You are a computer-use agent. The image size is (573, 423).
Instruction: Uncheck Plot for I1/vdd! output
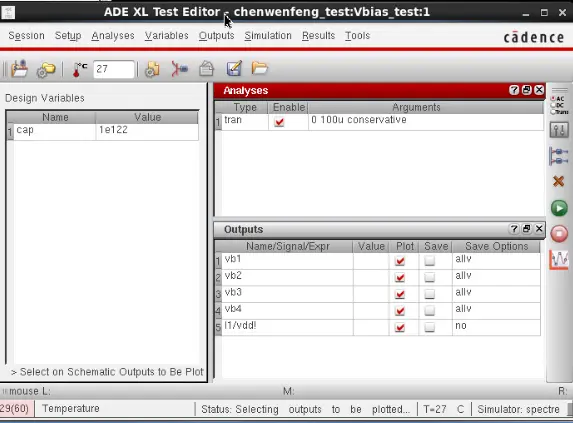400,327
